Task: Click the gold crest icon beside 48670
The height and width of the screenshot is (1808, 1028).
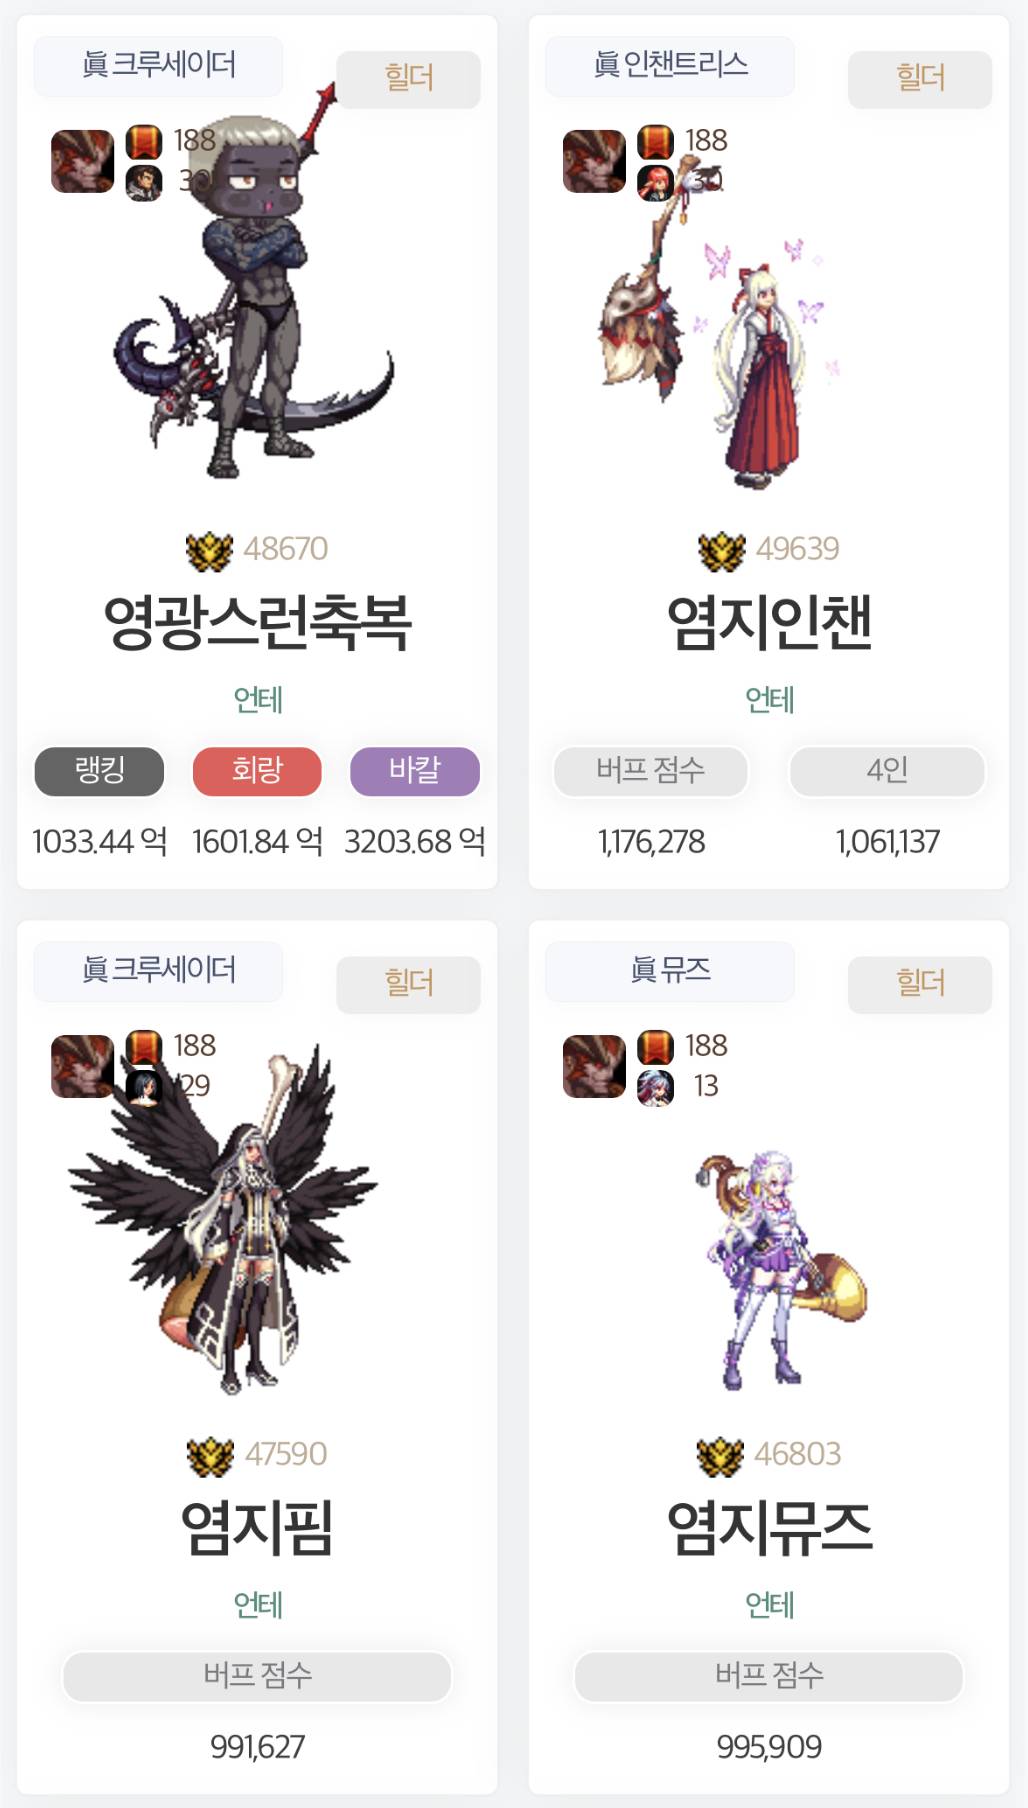Action: click(209, 551)
